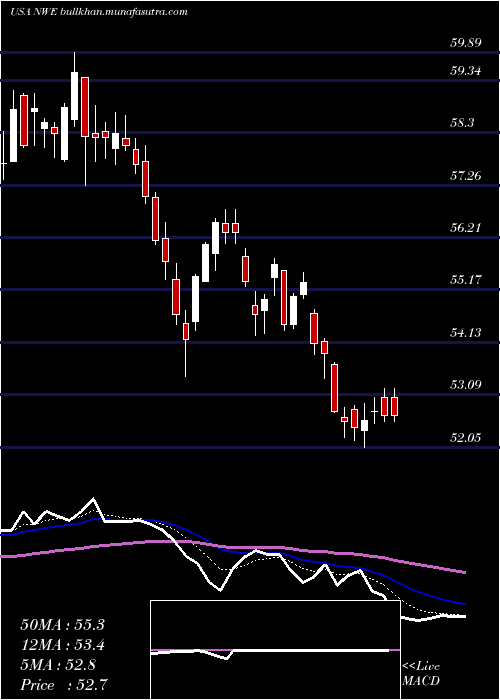
Task: Click the 54.13 price level label
Action: click(466, 332)
